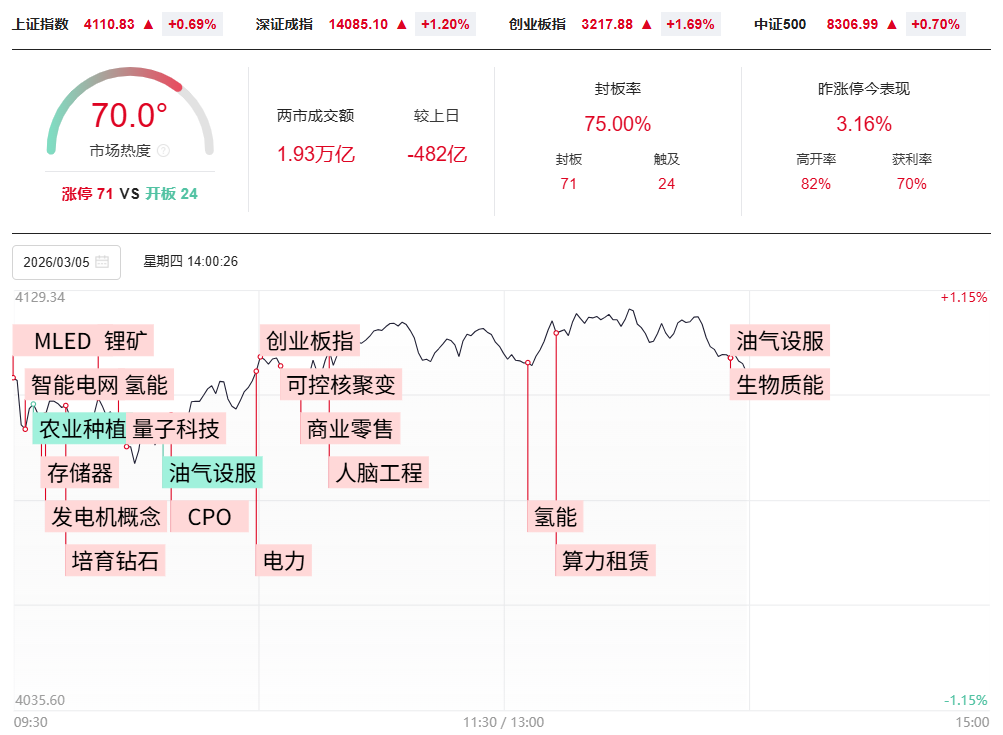Viewport: 1003px width, 735px height.
Task: Click the 开板 24 count
Action: [x=172, y=194]
